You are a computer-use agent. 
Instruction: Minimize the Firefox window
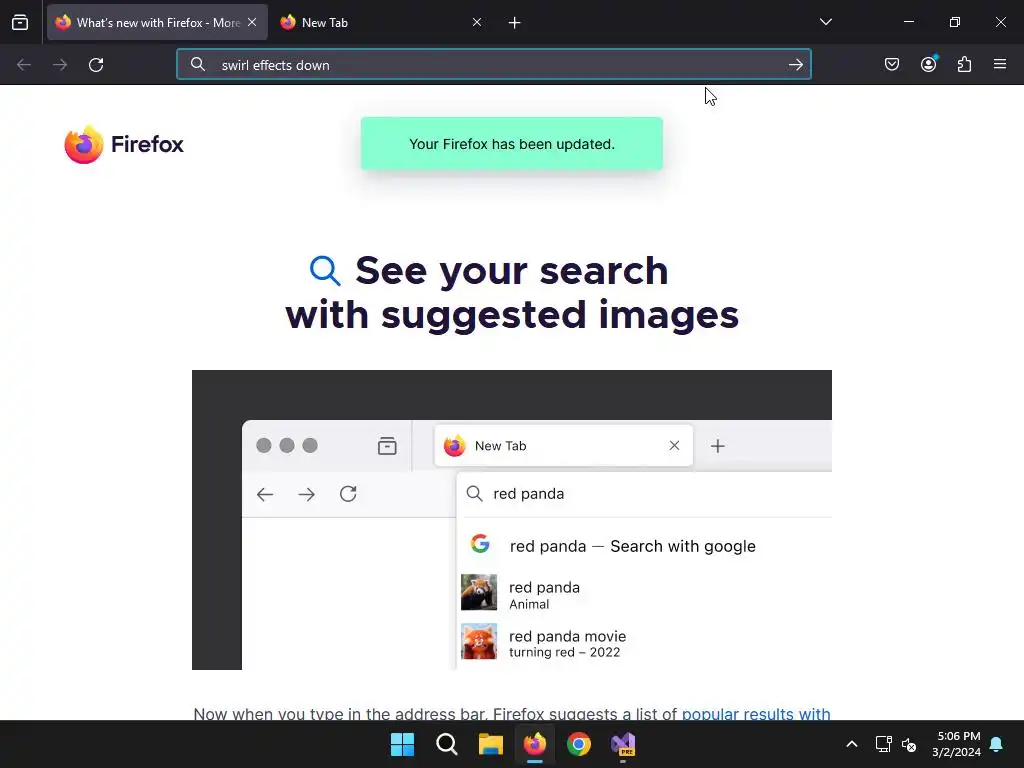tap(908, 22)
